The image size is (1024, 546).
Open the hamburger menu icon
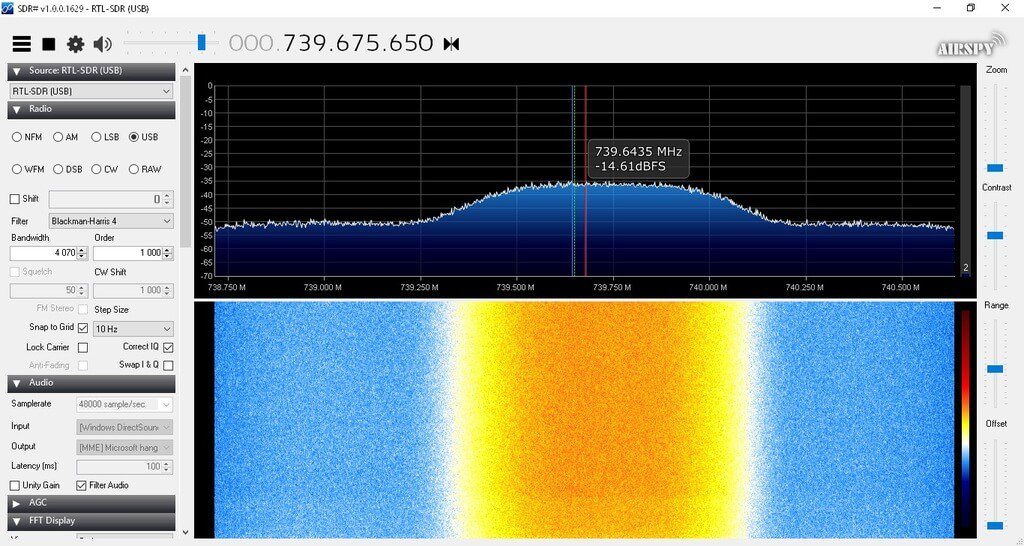click(x=21, y=44)
